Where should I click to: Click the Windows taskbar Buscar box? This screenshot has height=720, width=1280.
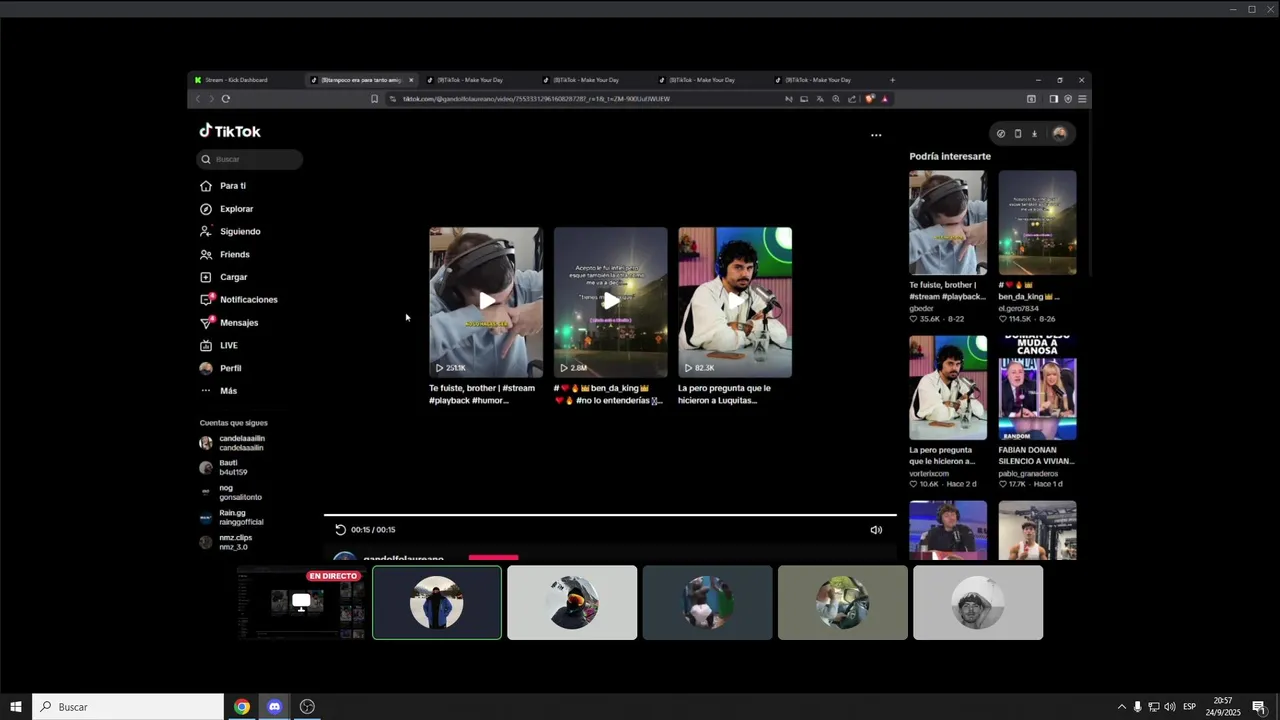click(128, 707)
